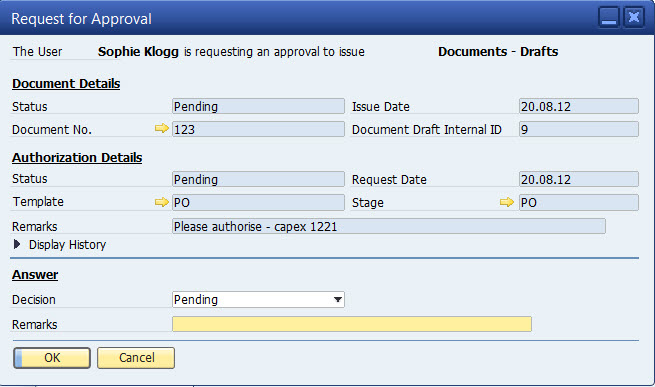Image resolution: width=655 pixels, height=387 pixels.
Task: Dismiss the dialog with Cancel
Action: click(x=136, y=358)
